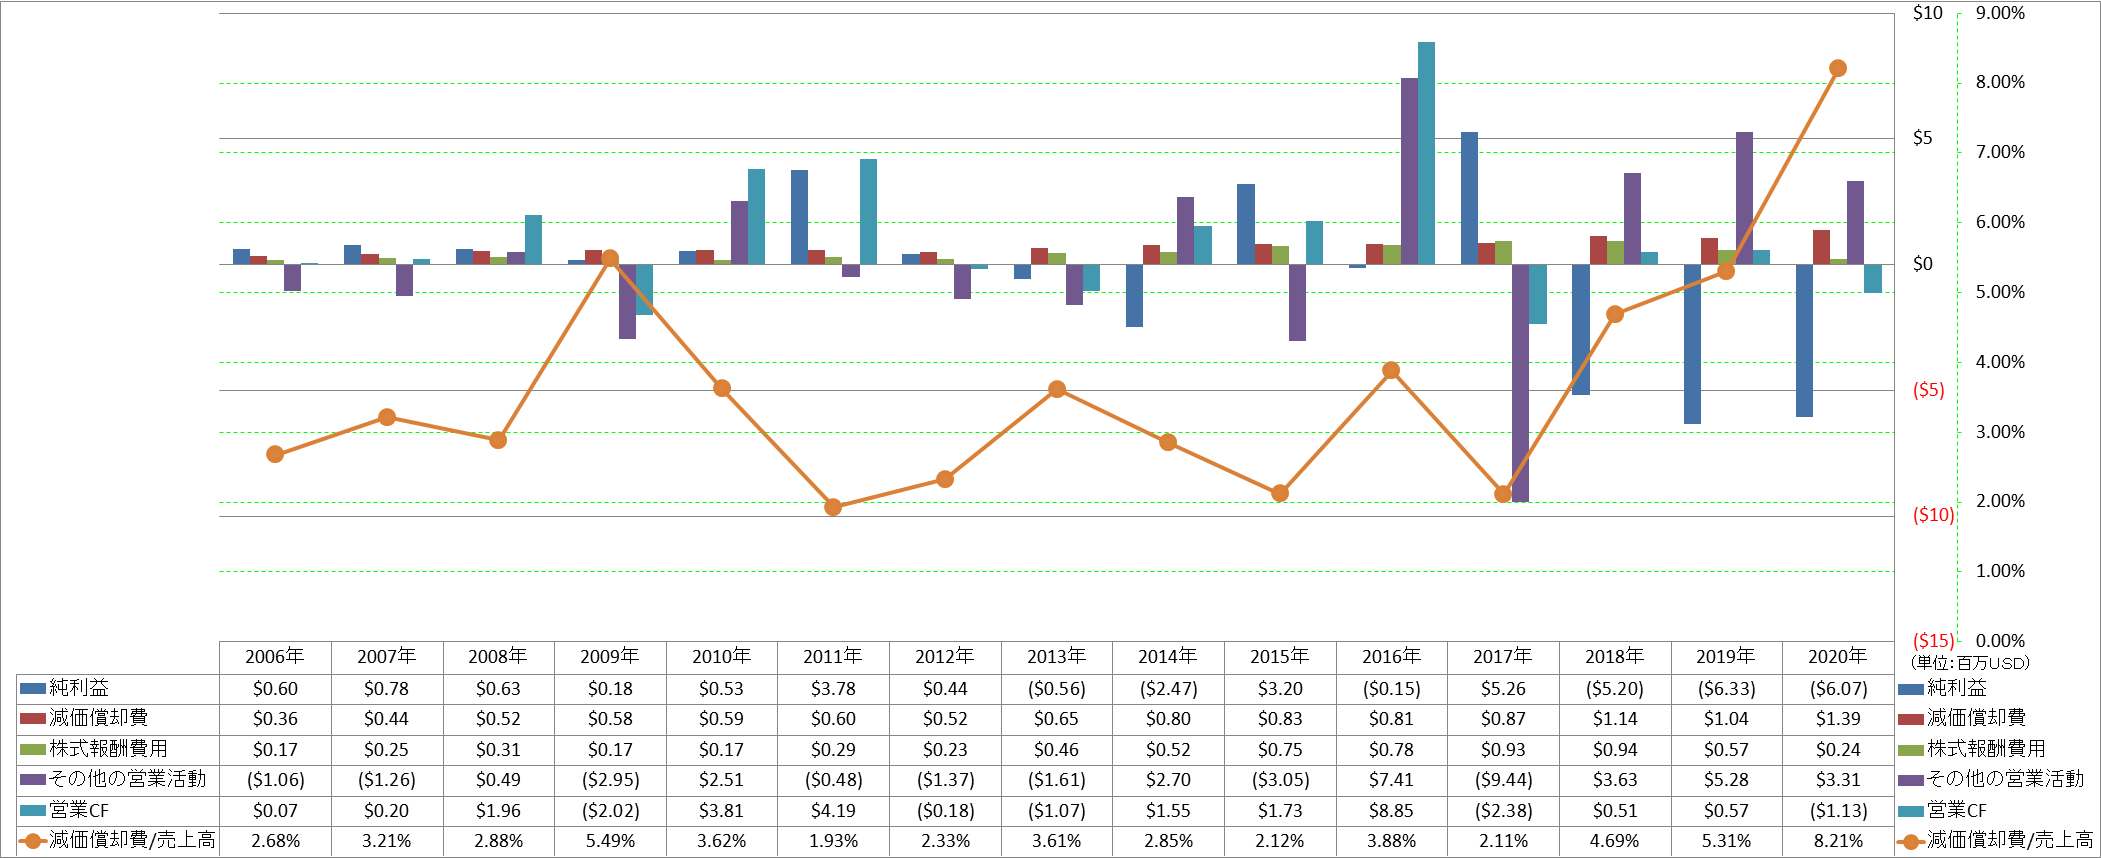Screen dimensions: 2101x858
Task: Click the 2011 orange line data point
Action: tap(833, 507)
